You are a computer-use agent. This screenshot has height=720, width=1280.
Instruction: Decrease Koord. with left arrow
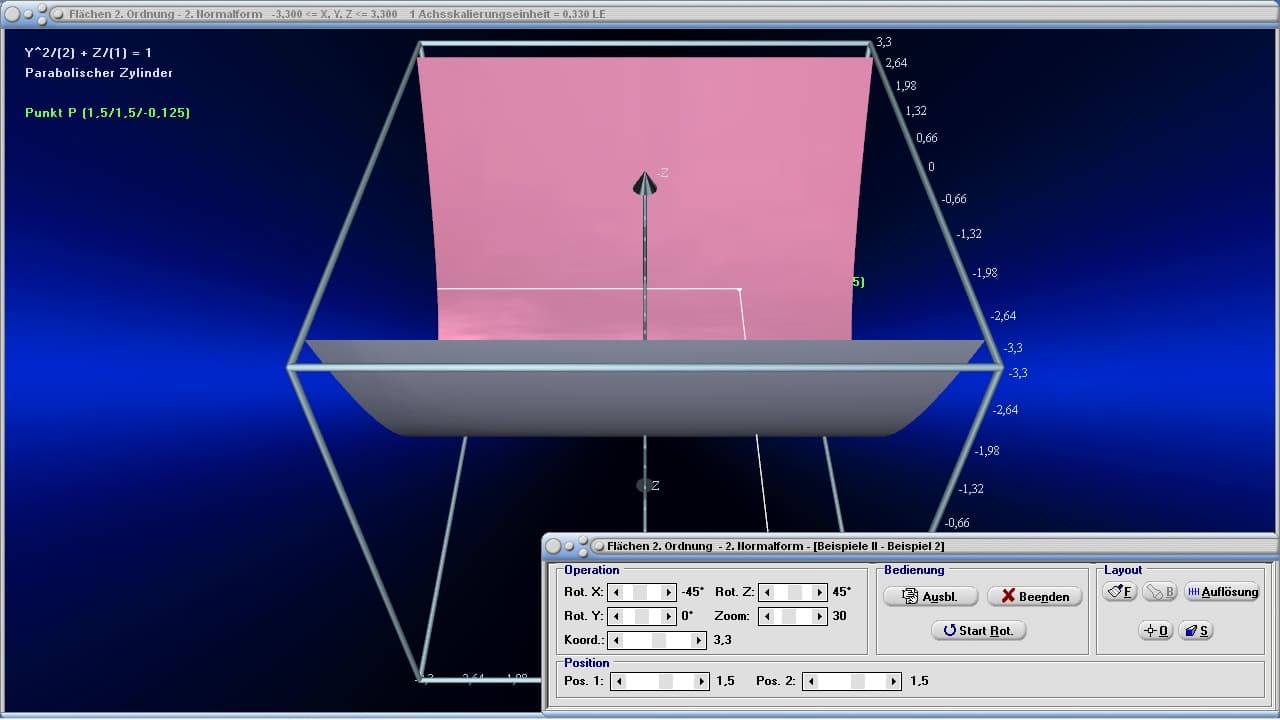(x=617, y=640)
